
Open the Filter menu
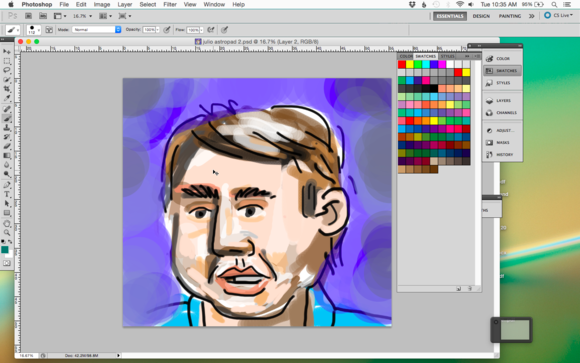coord(170,4)
